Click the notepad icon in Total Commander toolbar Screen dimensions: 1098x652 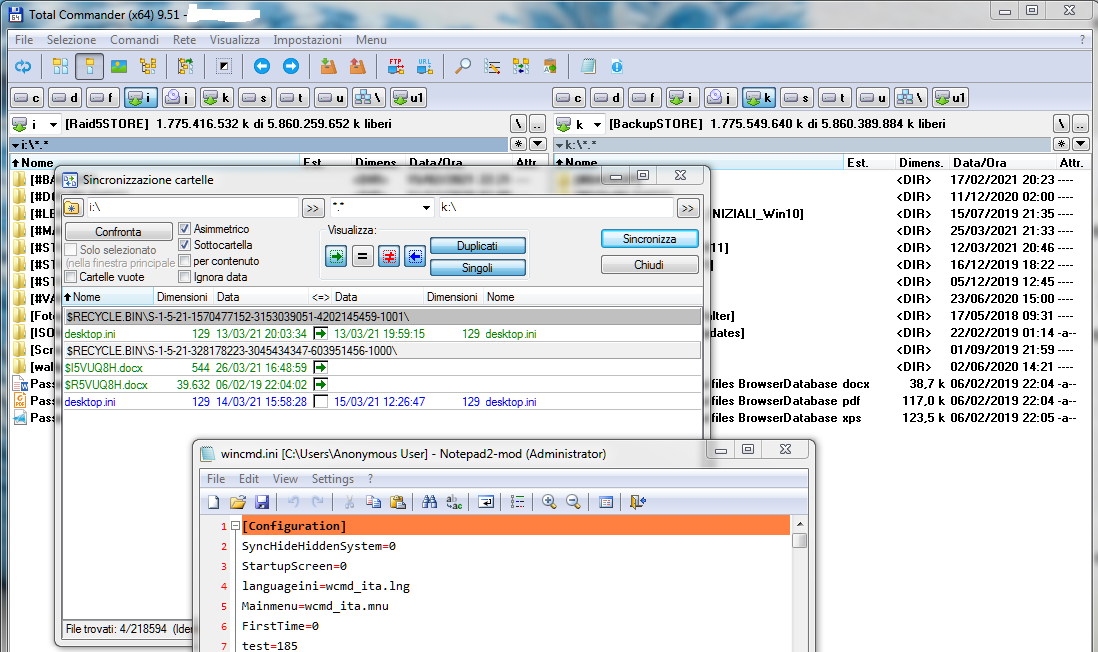[x=588, y=67]
